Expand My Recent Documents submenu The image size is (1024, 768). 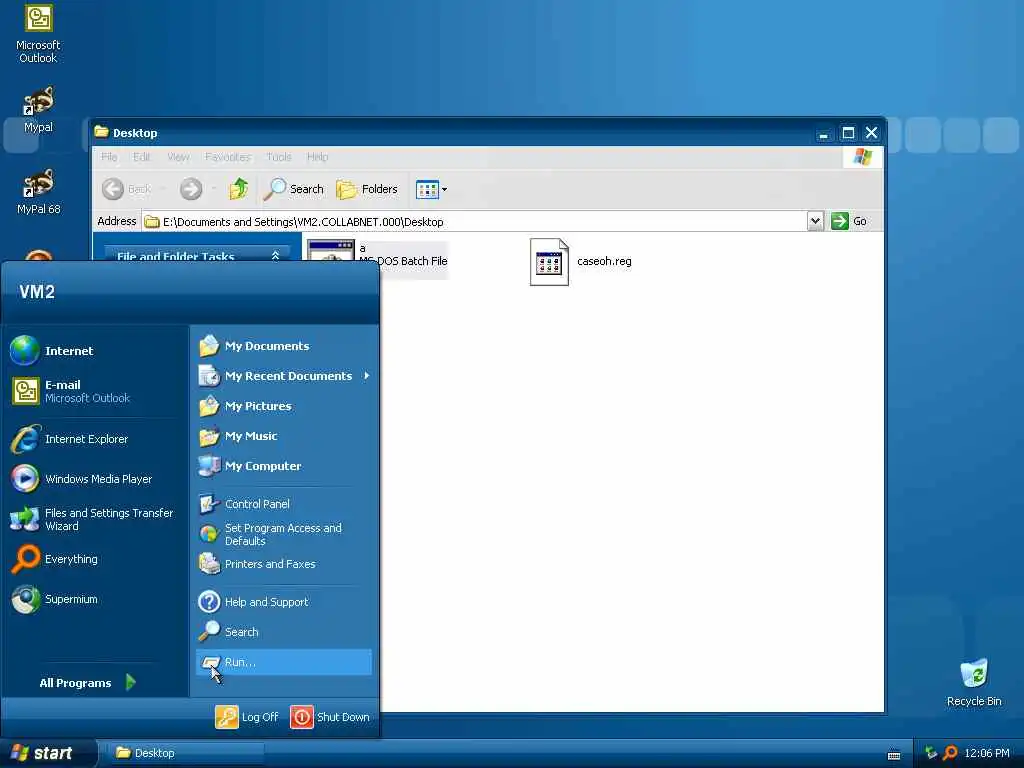pos(284,376)
